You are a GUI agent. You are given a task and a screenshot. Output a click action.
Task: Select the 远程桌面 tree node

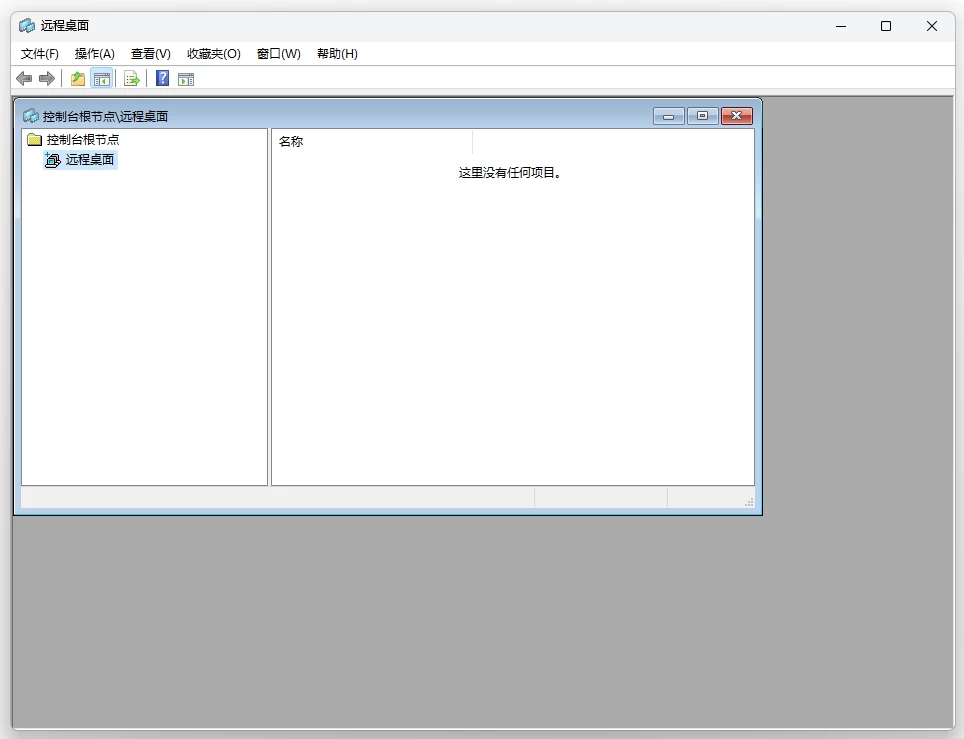pyautogui.click(x=90, y=159)
